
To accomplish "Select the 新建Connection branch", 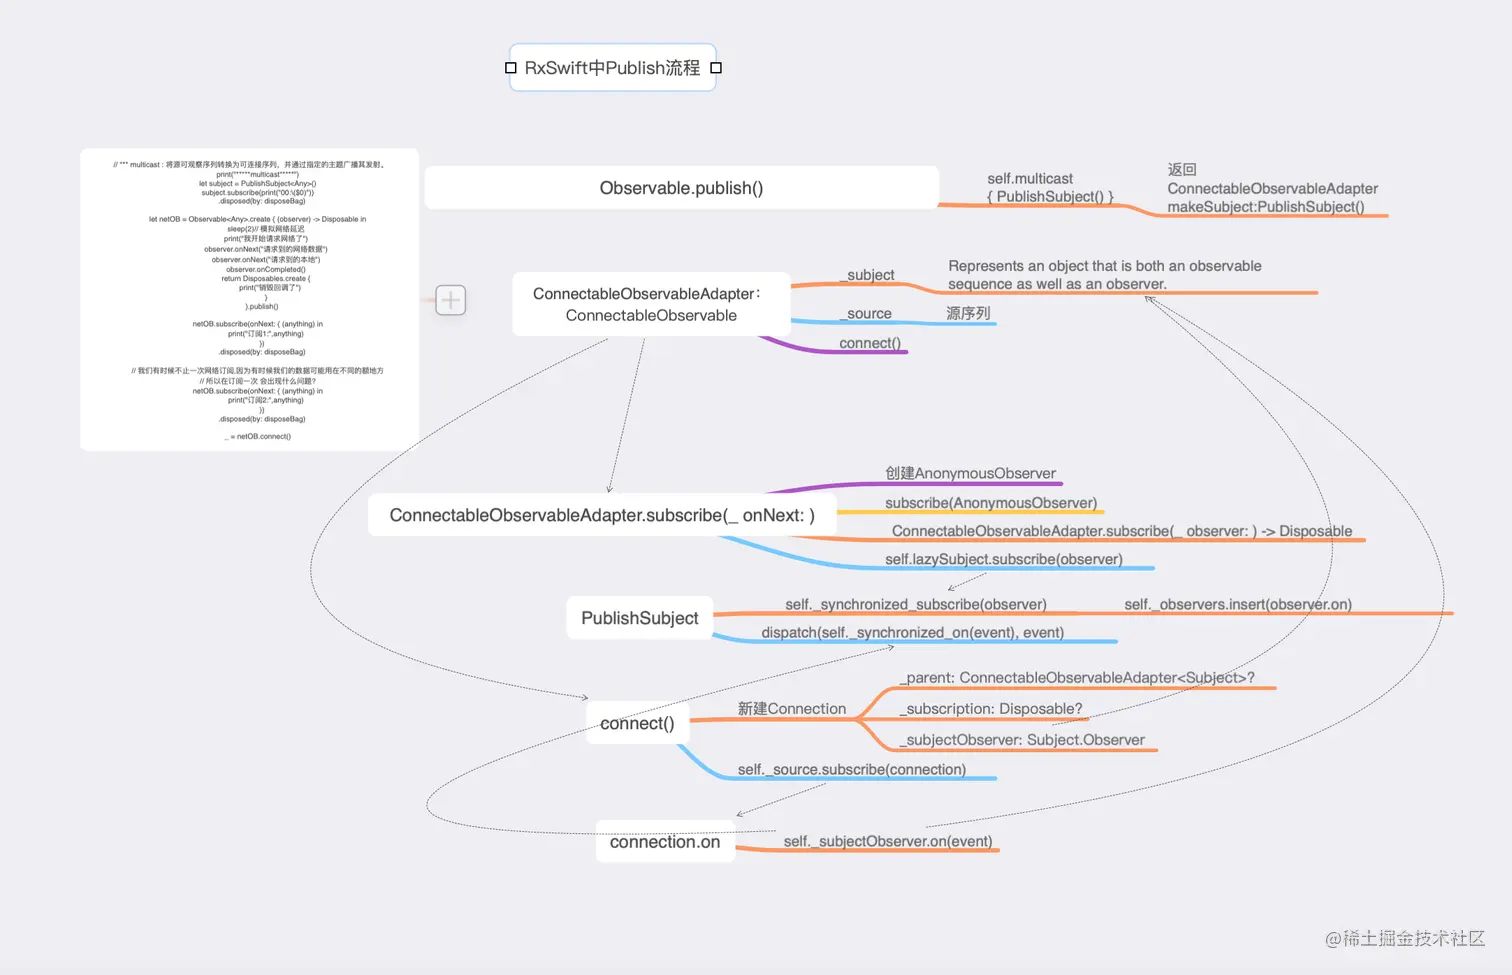I will pyautogui.click(x=792, y=709).
